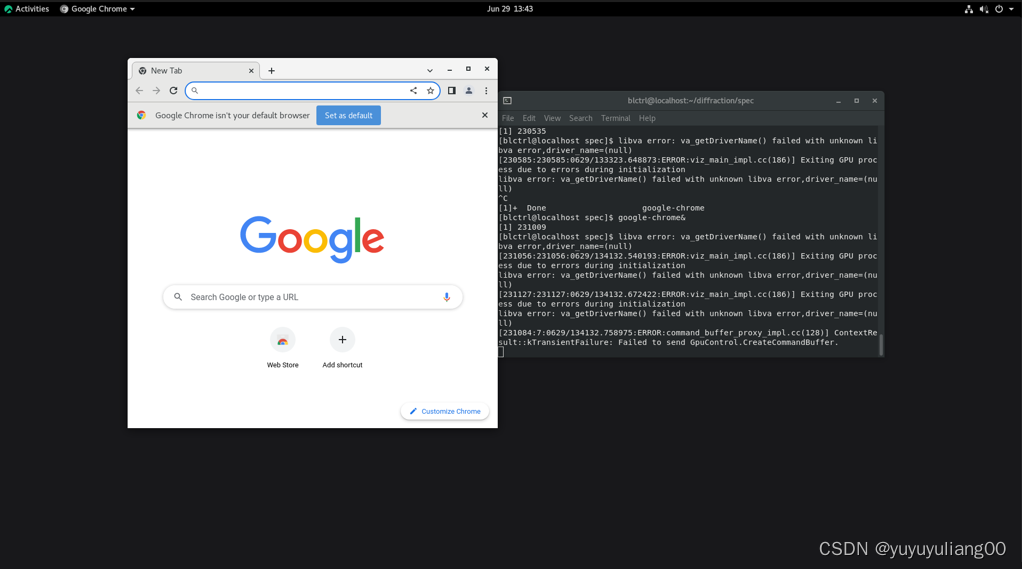1022x569 pixels.
Task: Minimize the Chrome window
Action: (450, 69)
